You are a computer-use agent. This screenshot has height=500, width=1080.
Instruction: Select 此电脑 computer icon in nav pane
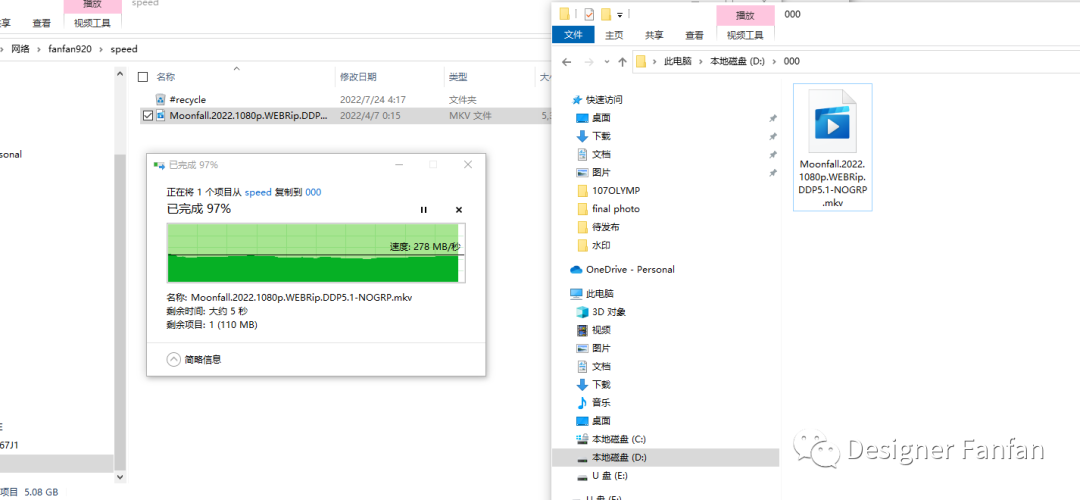point(577,293)
